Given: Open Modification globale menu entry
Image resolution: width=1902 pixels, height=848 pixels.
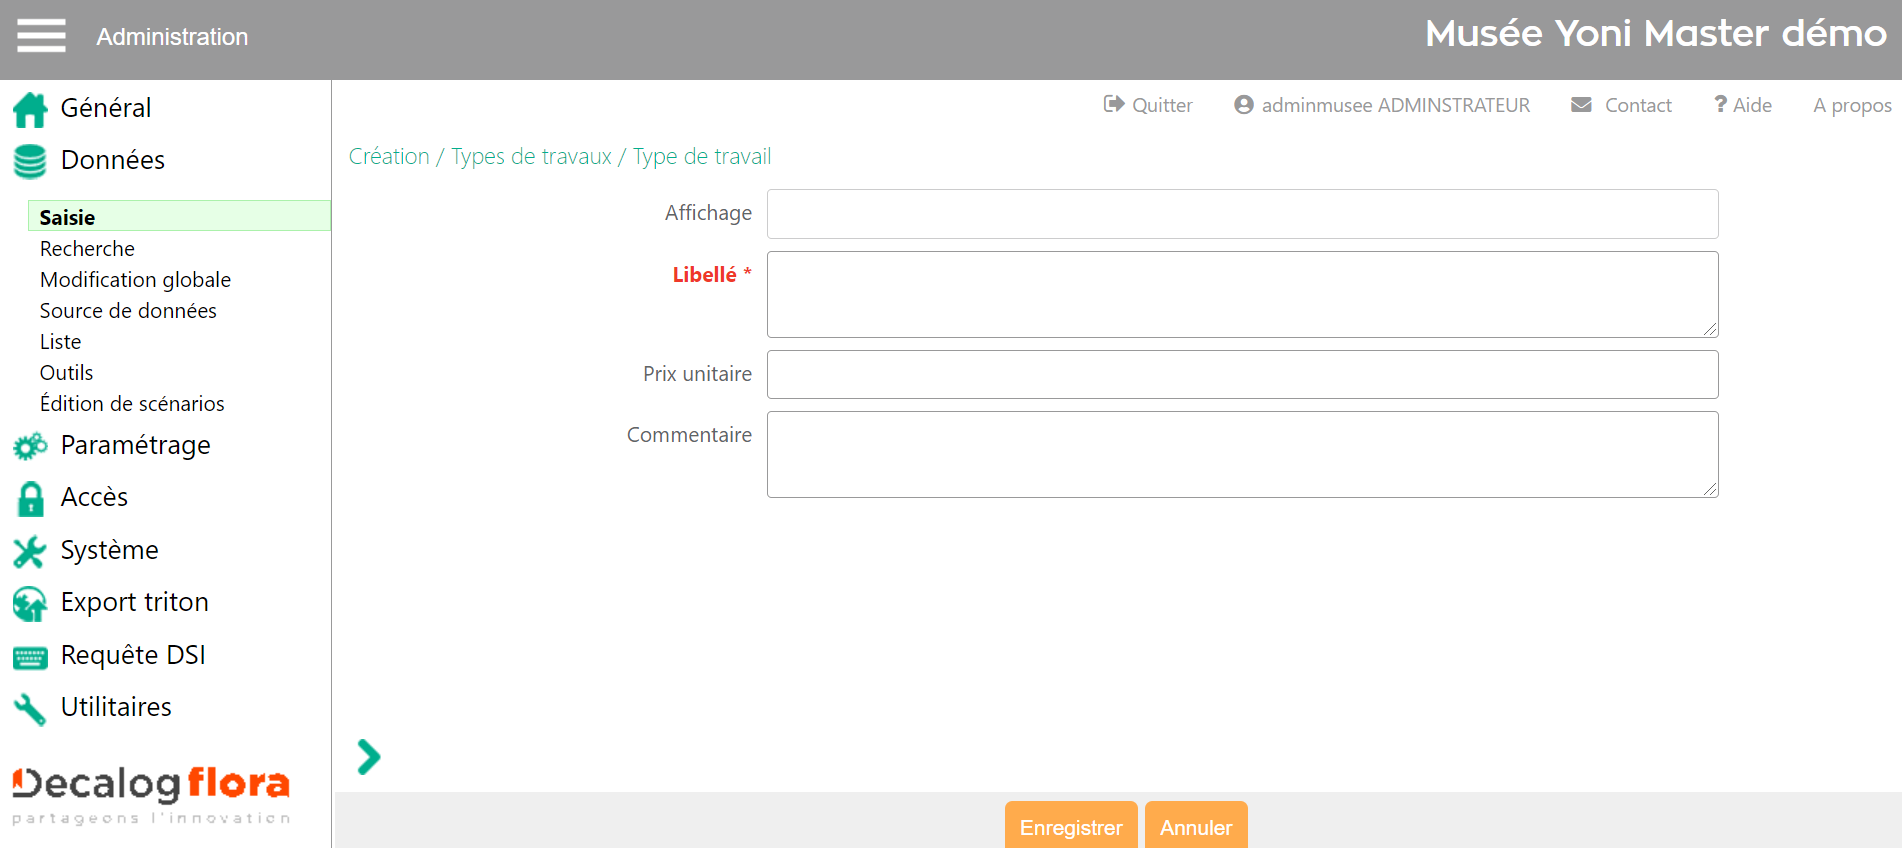Looking at the screenshot, I should click(x=135, y=280).
